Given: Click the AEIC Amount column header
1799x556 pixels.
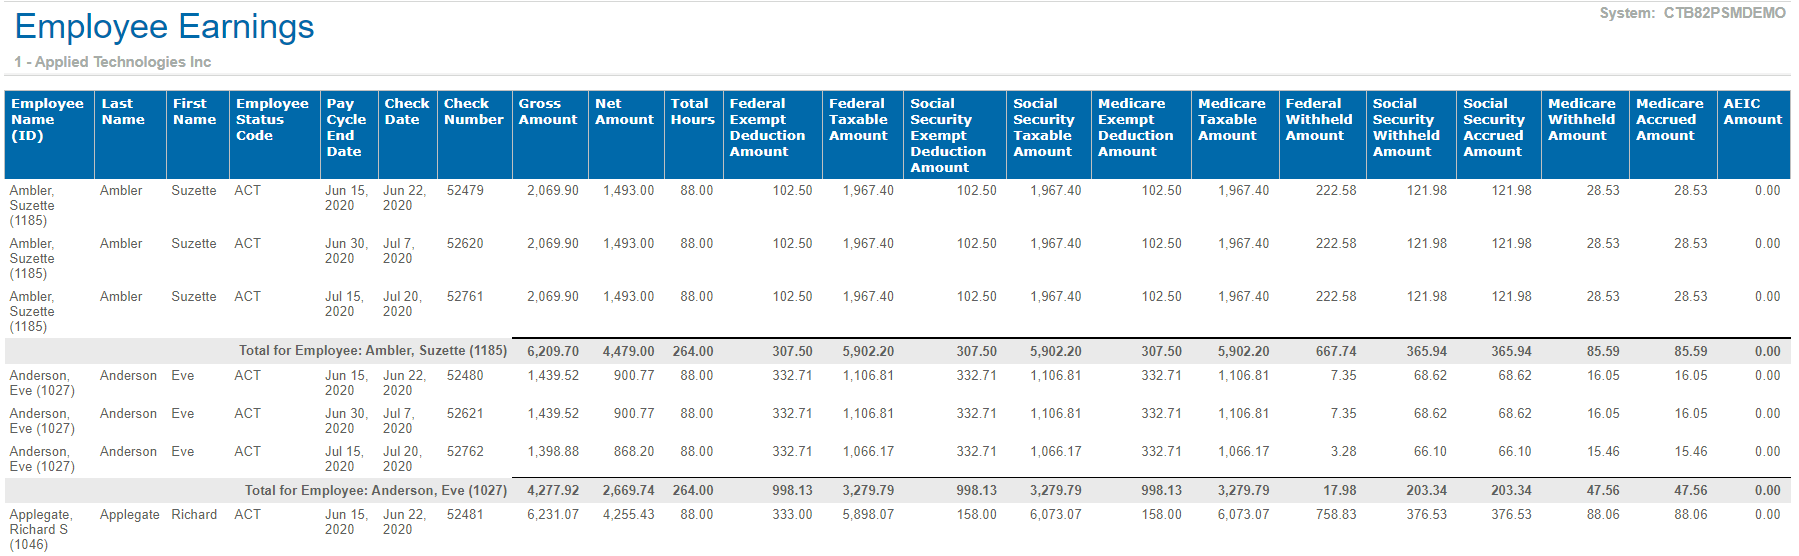Looking at the screenshot, I should (x=1752, y=111).
